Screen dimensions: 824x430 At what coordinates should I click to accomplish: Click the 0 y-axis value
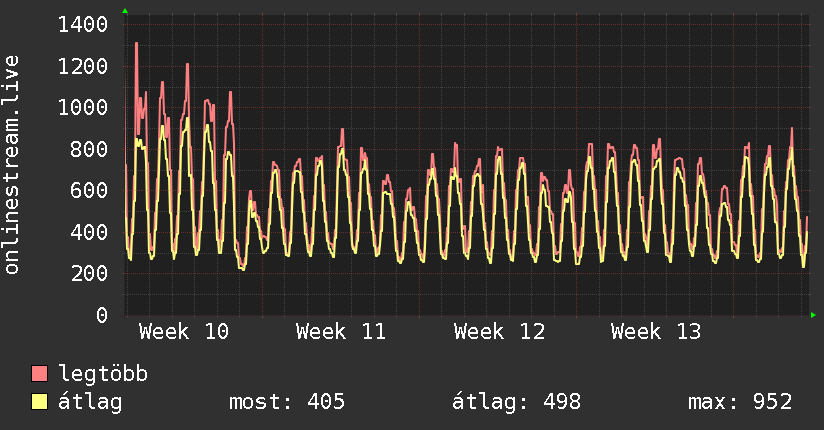point(102,315)
